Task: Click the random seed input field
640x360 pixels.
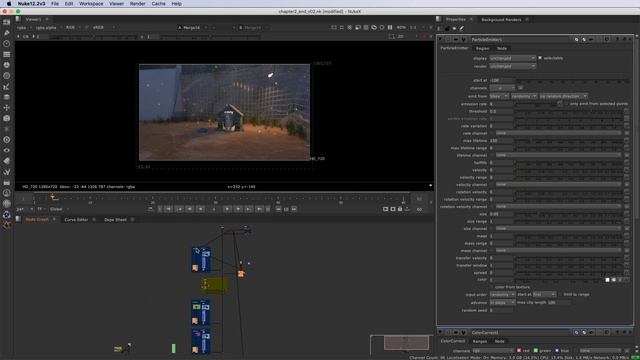Action: click(501, 310)
